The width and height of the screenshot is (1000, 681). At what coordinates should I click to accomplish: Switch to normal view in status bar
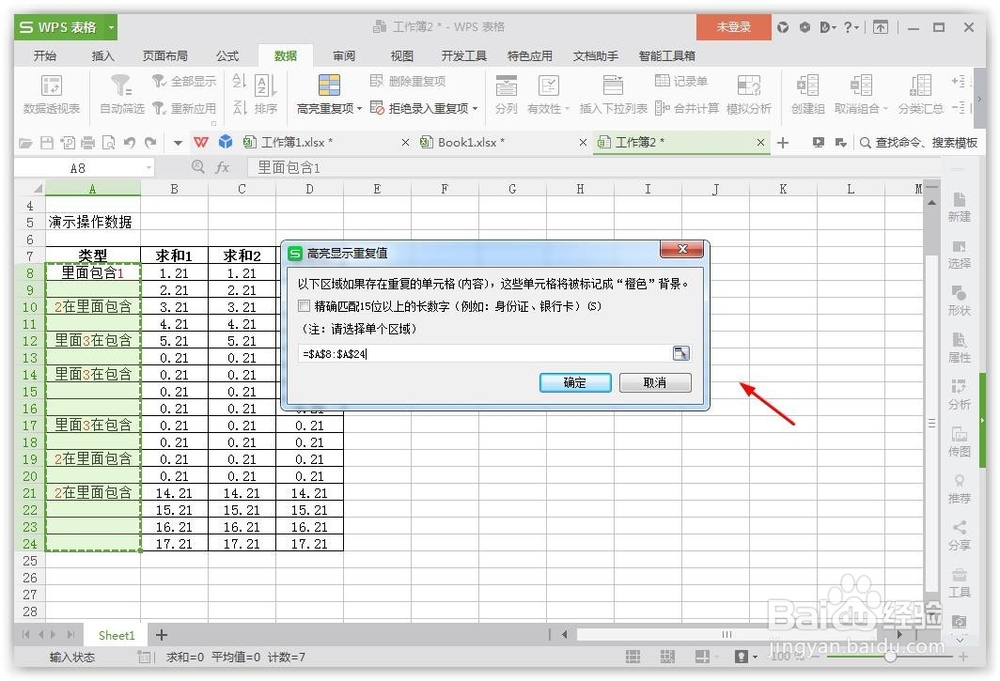coord(633,656)
